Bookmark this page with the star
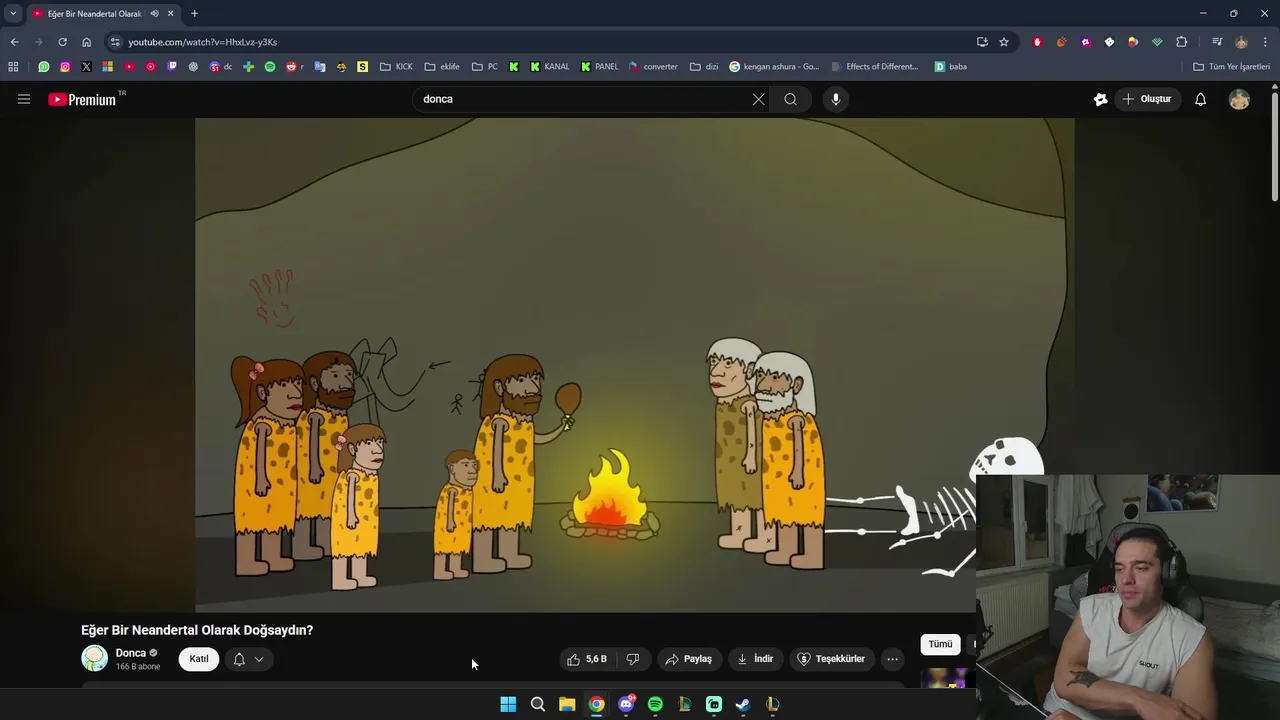 [1004, 42]
